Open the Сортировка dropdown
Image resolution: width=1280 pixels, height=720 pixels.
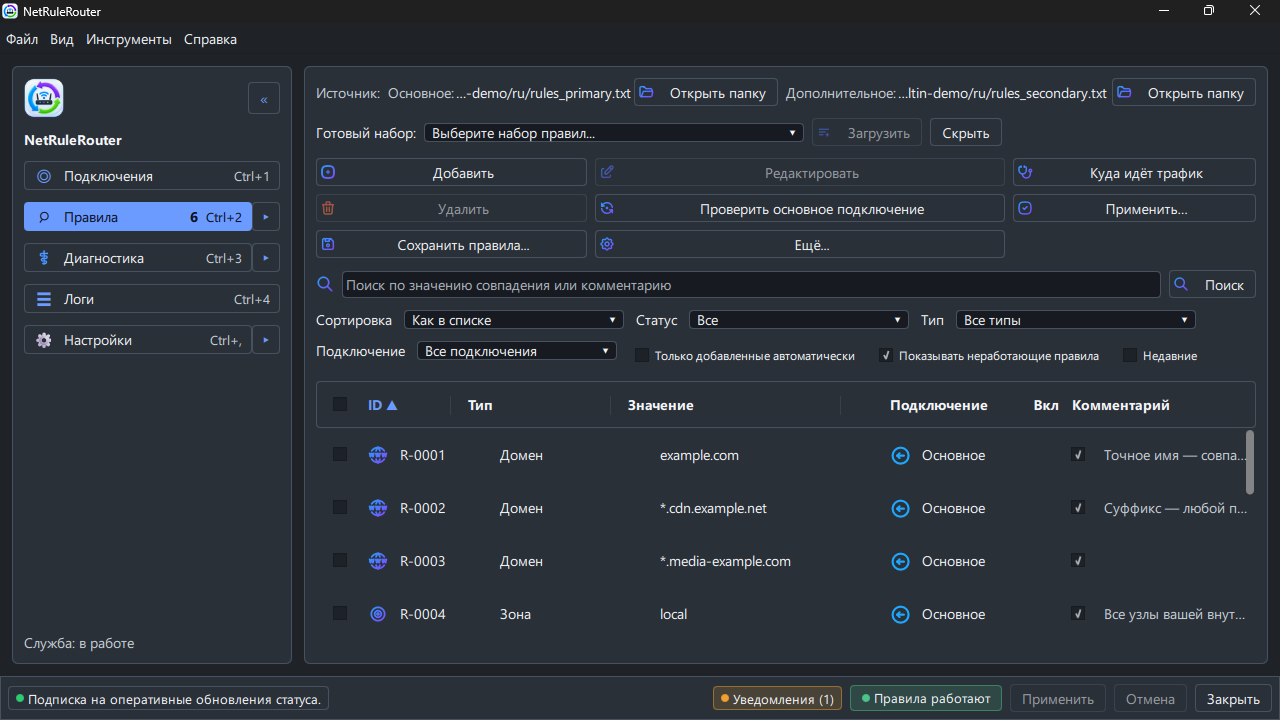click(514, 320)
